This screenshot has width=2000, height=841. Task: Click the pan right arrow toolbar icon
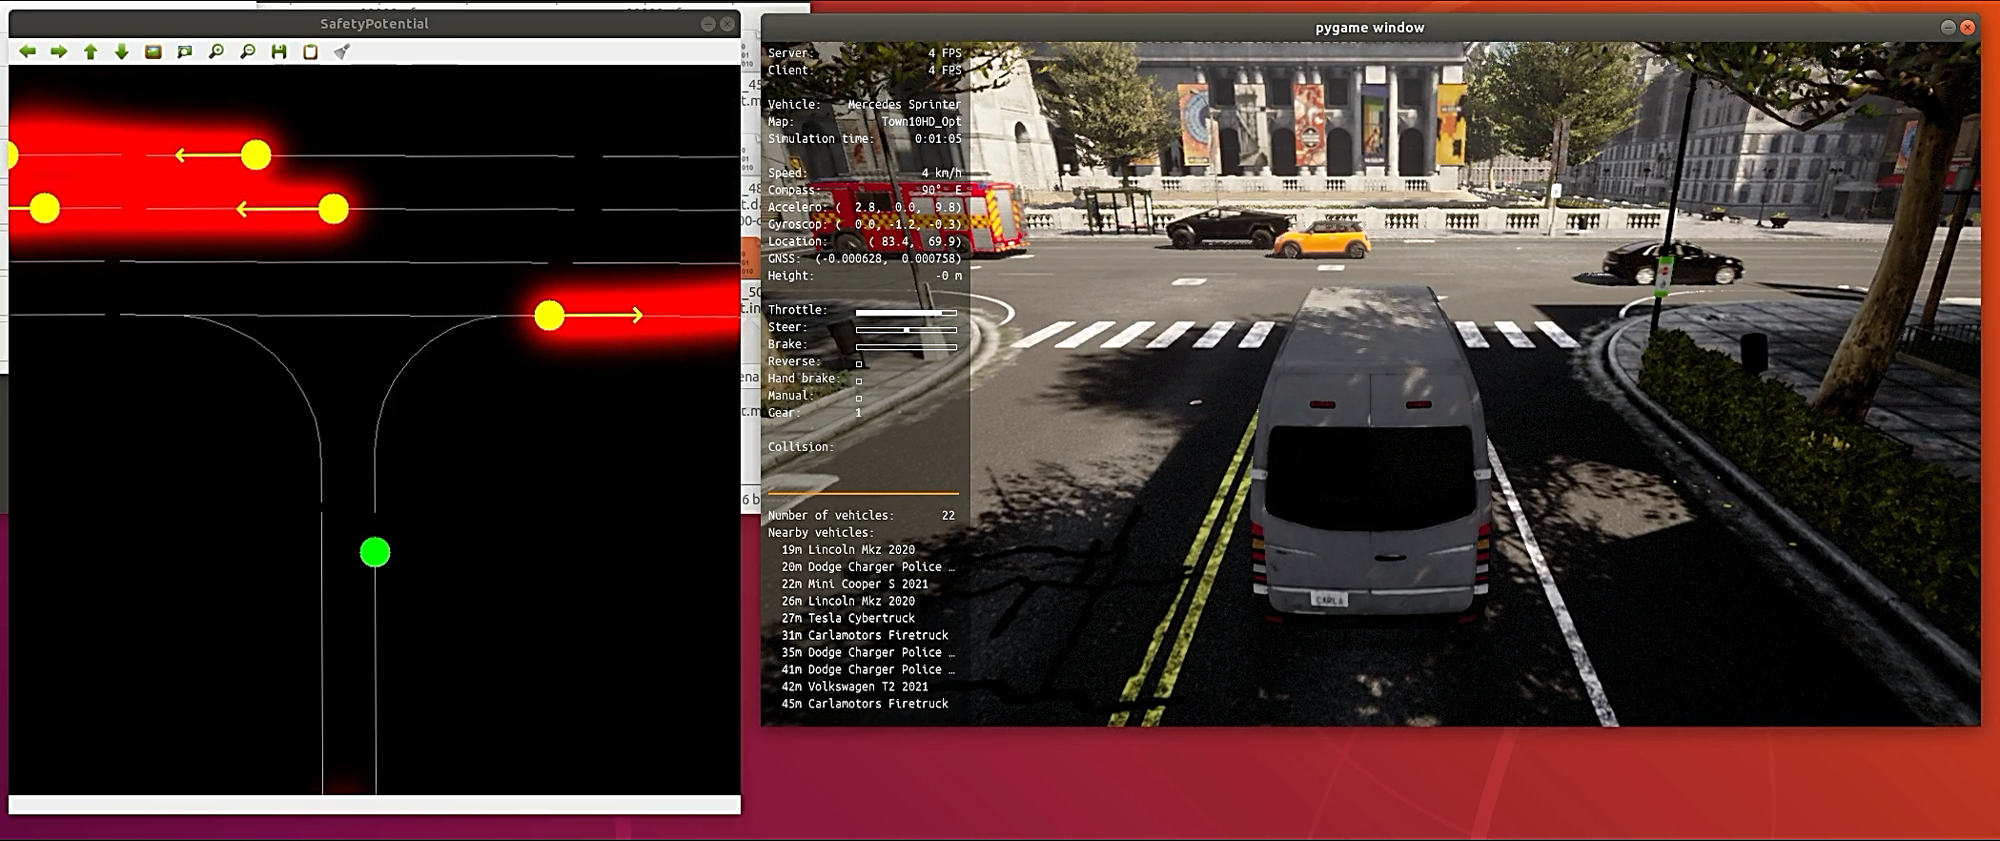click(x=59, y=52)
